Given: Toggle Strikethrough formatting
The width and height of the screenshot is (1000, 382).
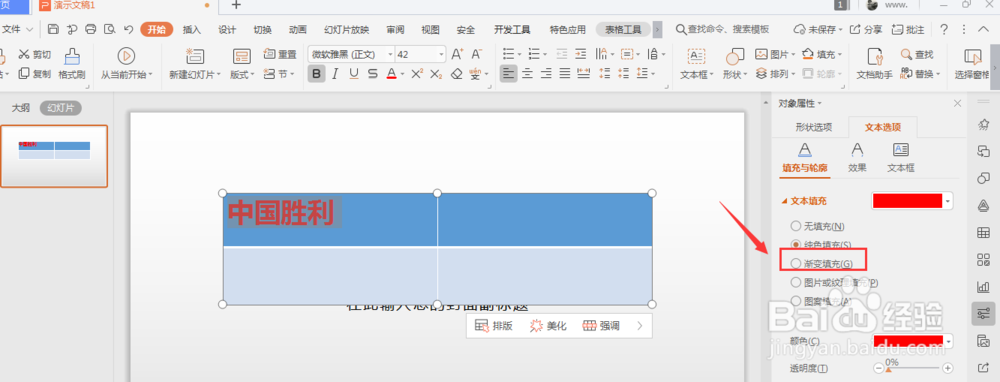Looking at the screenshot, I should [372, 74].
